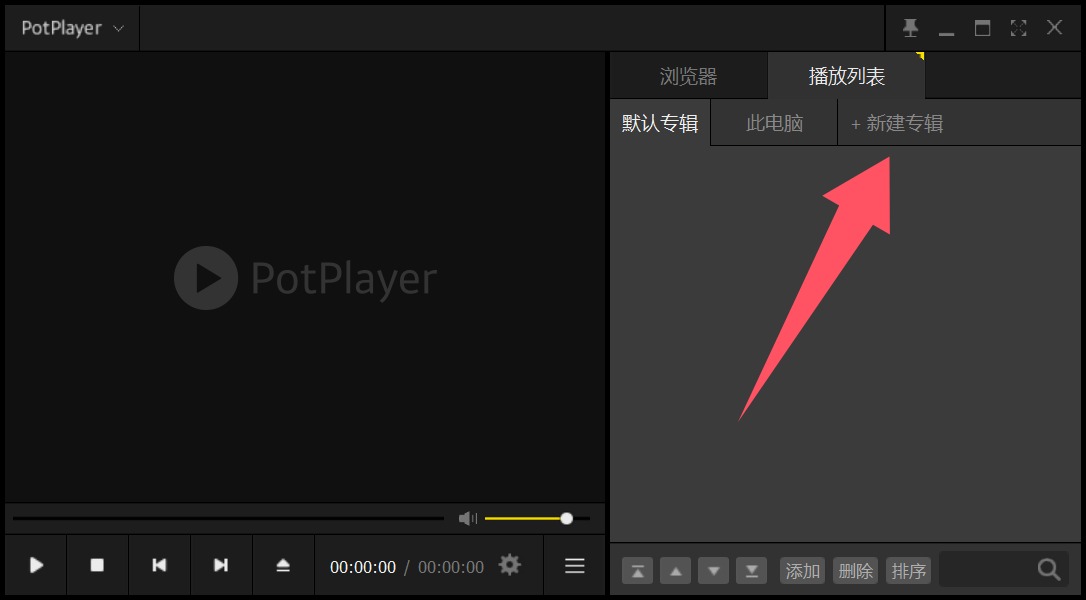Open the 此电脑 album tab
Viewport: 1086px width, 600px height.
pos(774,123)
